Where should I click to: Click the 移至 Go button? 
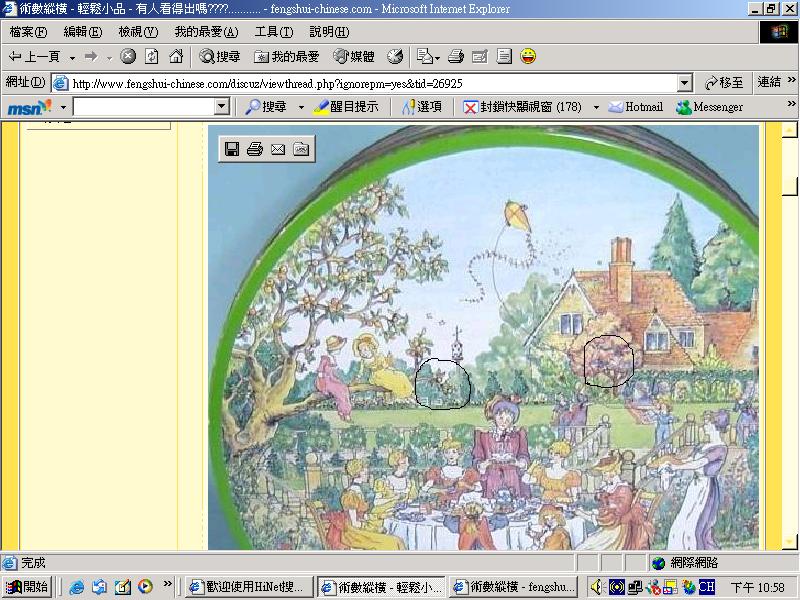pyautogui.click(x=723, y=83)
